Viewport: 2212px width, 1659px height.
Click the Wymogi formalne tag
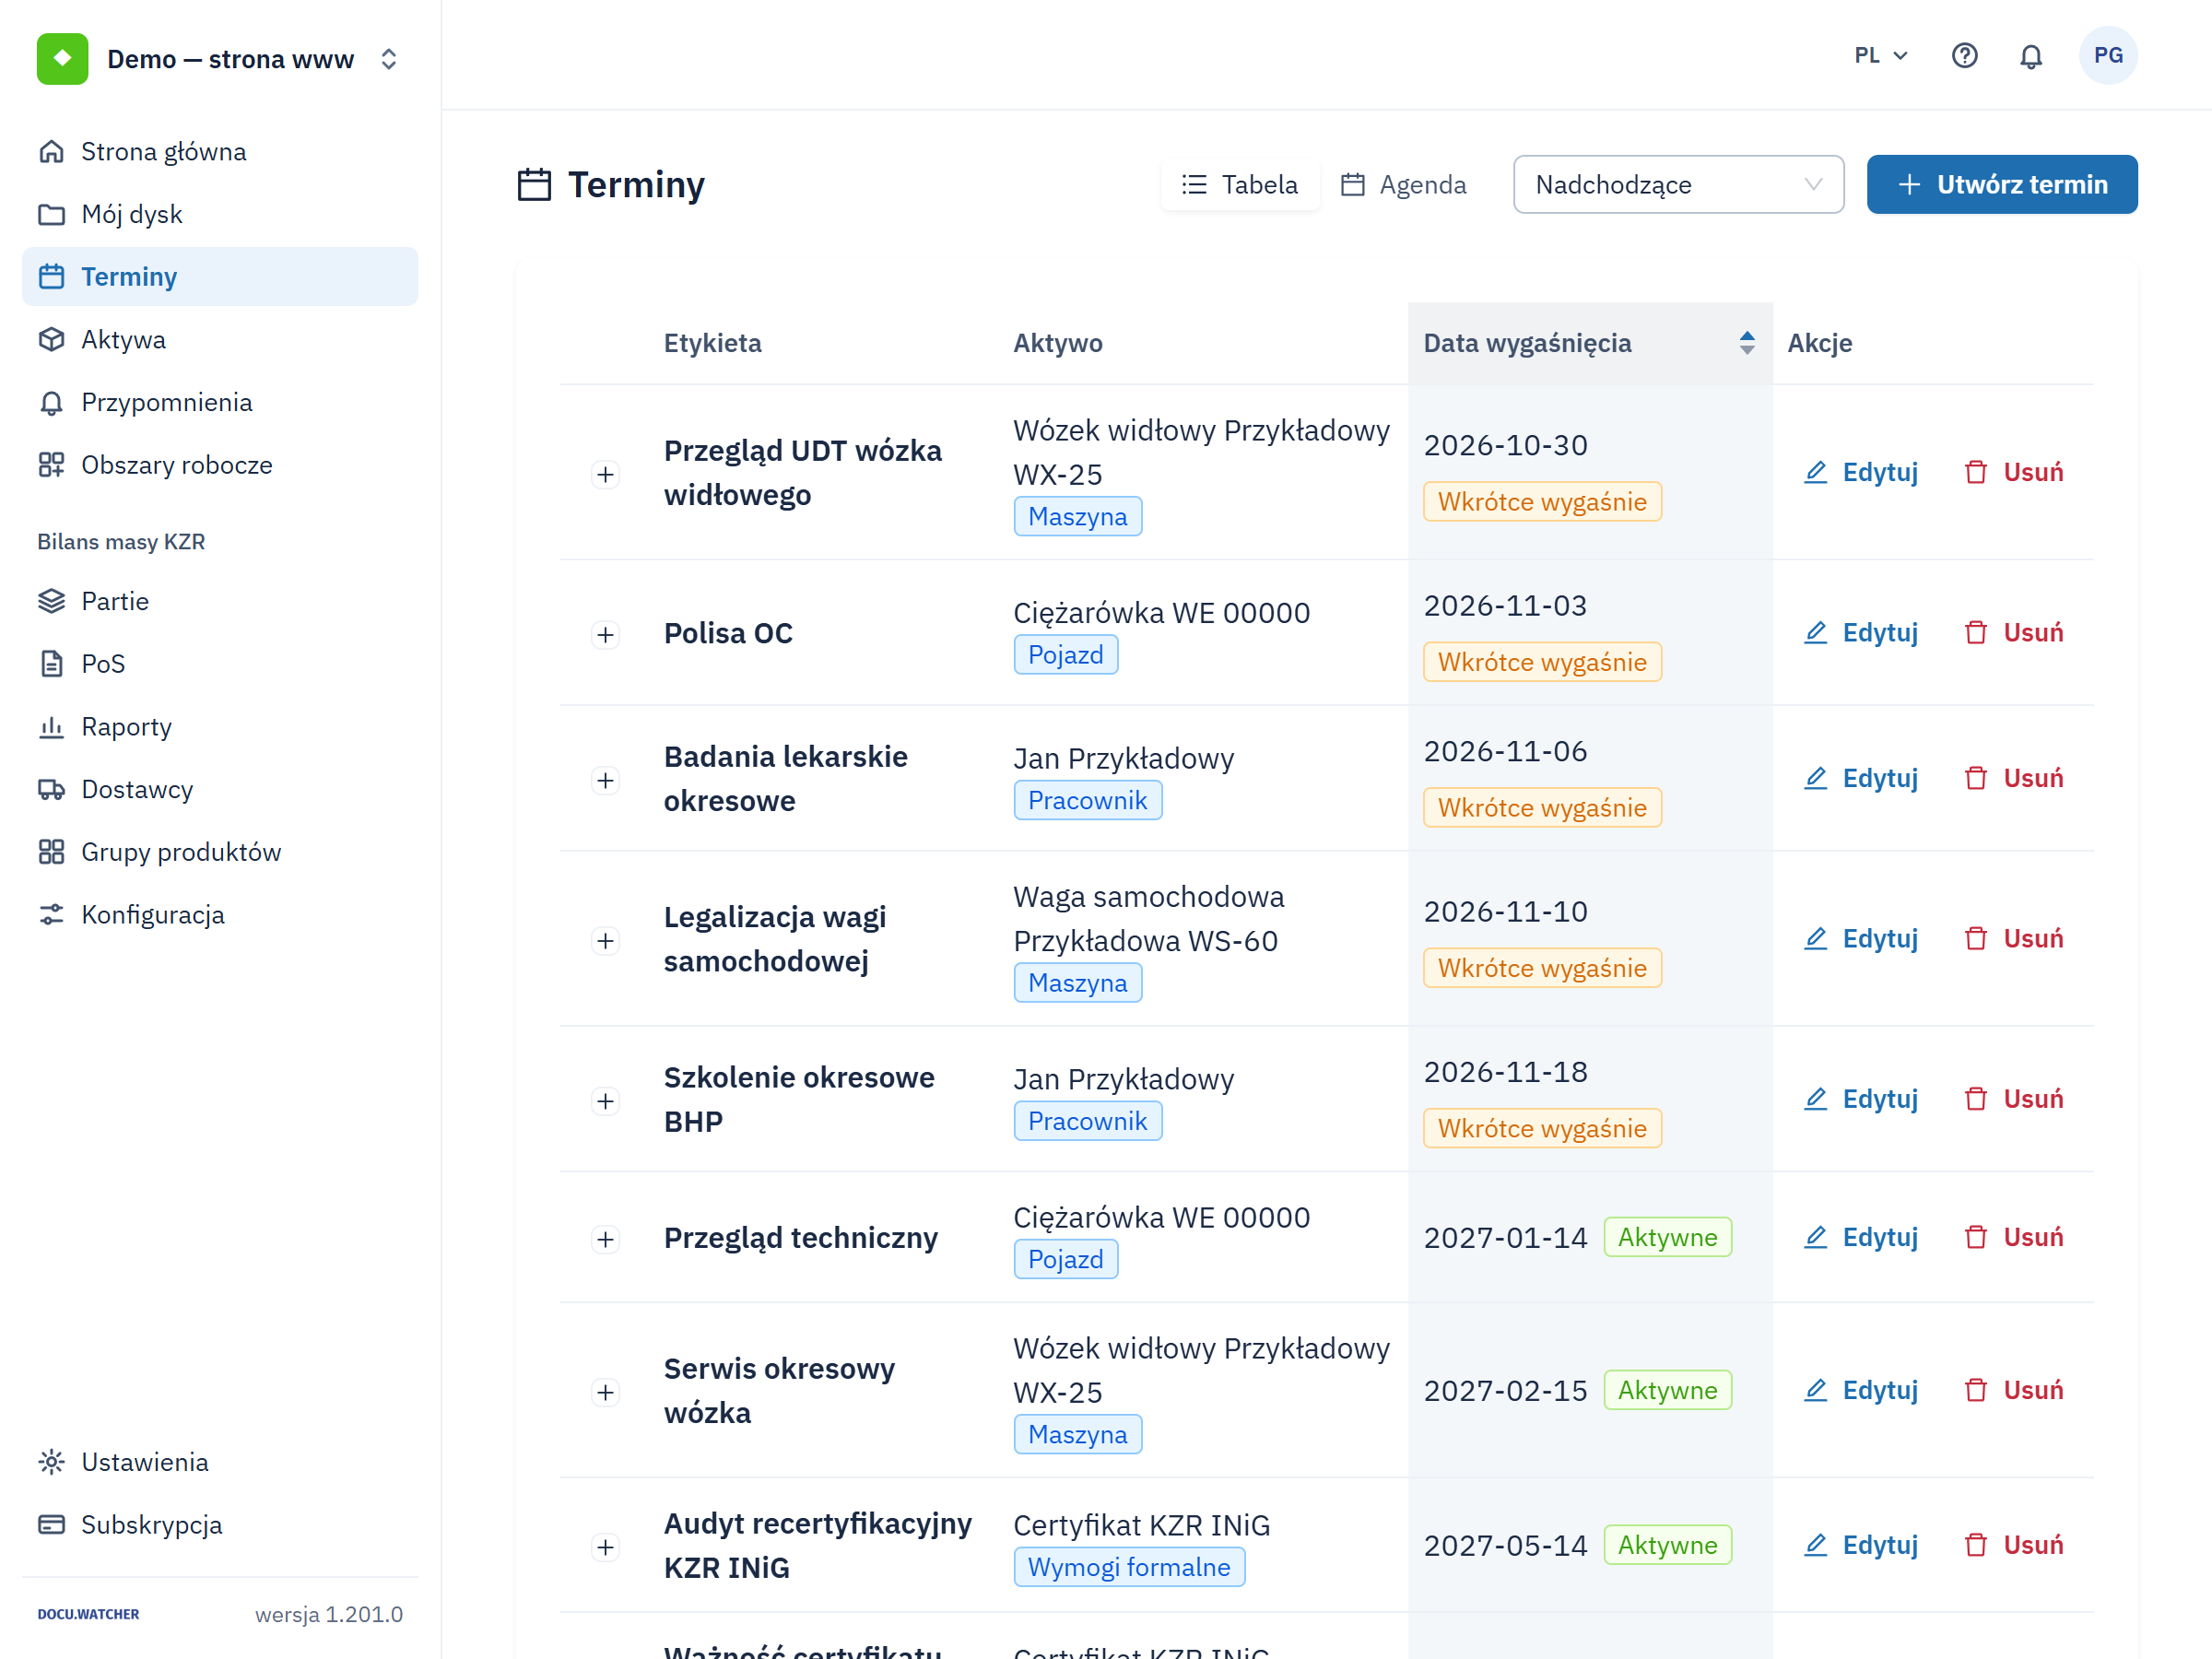pyautogui.click(x=1129, y=1567)
